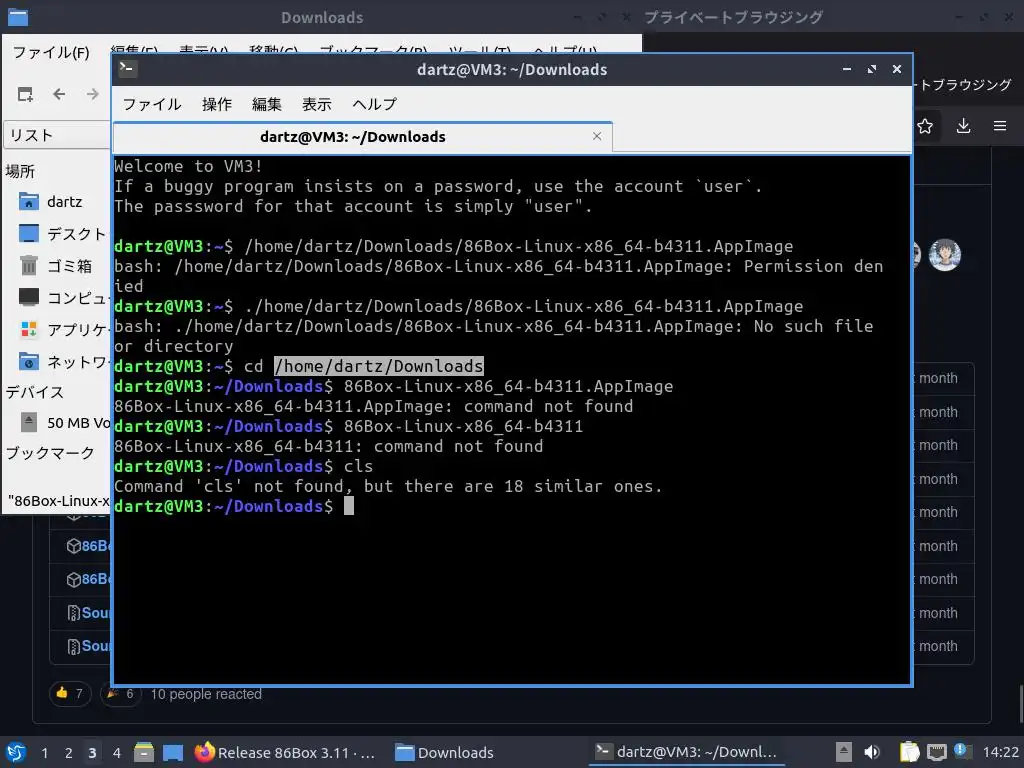Open the terminal ヘルプ menu
The image size is (1024, 768).
tap(374, 104)
